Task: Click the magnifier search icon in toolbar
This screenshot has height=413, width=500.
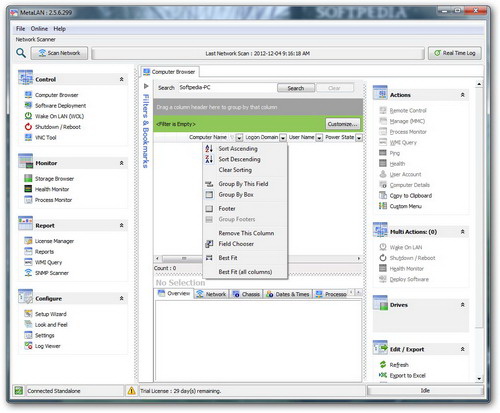Action: (21, 53)
